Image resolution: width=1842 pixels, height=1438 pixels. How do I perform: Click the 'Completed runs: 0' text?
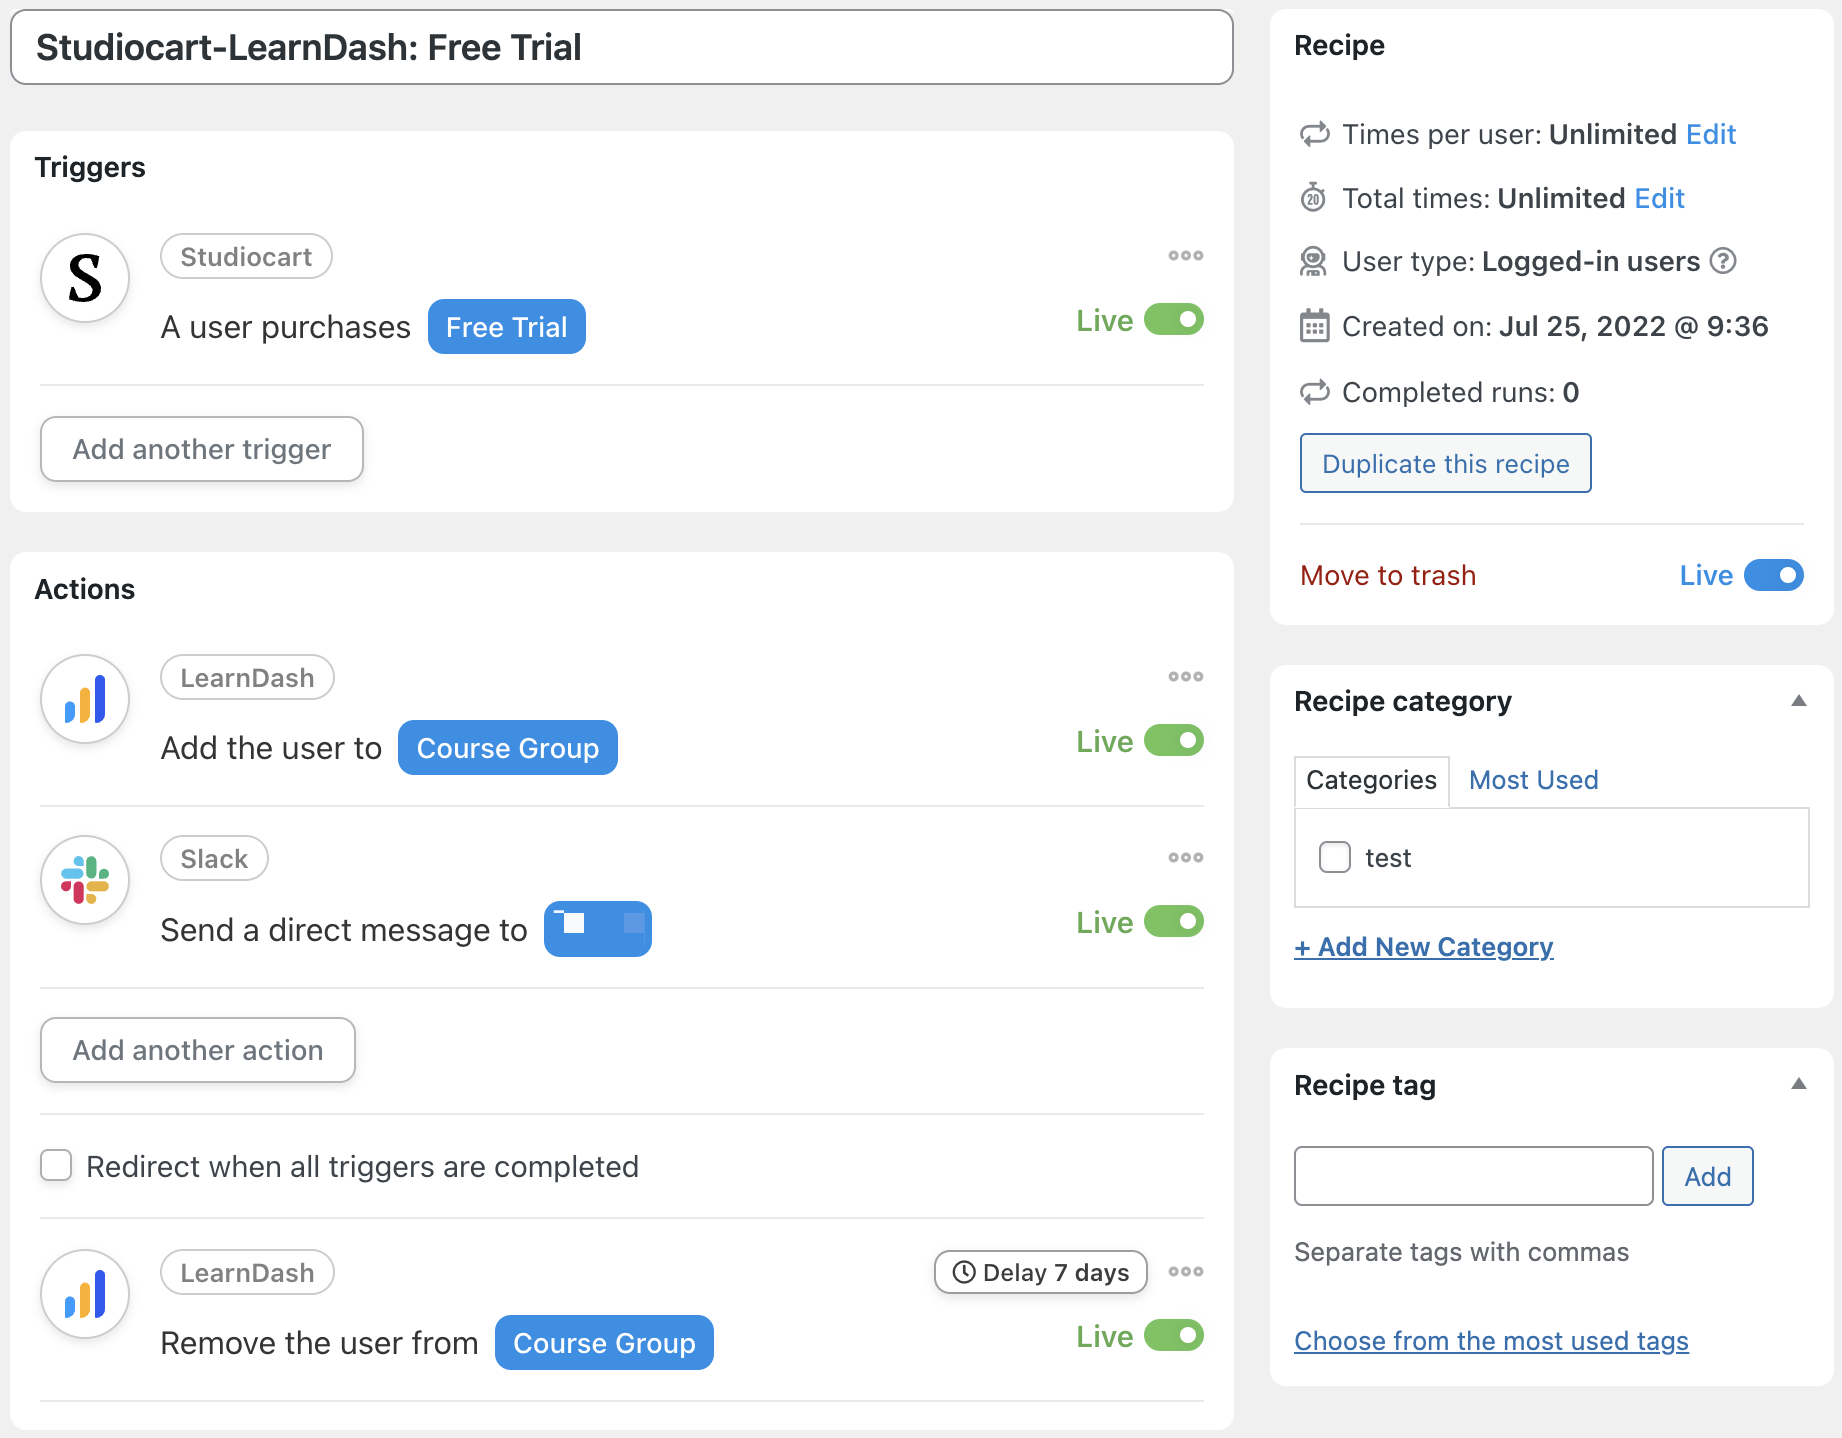pos(1461,392)
